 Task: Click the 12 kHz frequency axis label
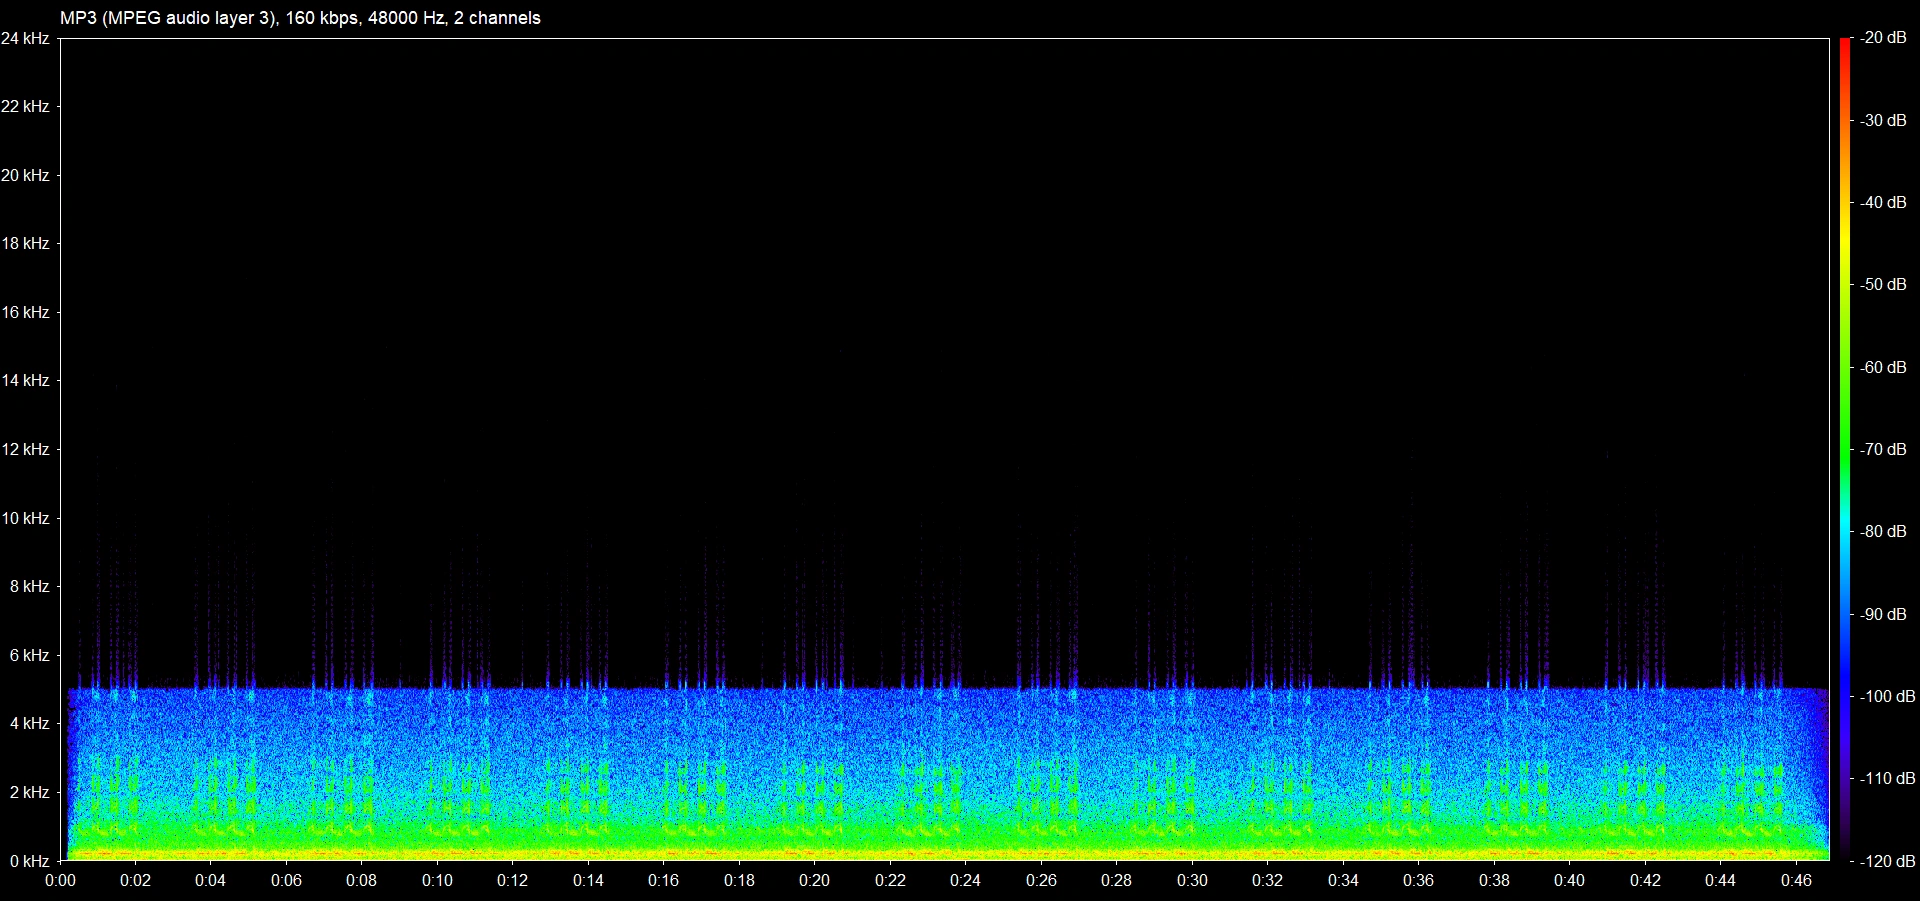25,450
